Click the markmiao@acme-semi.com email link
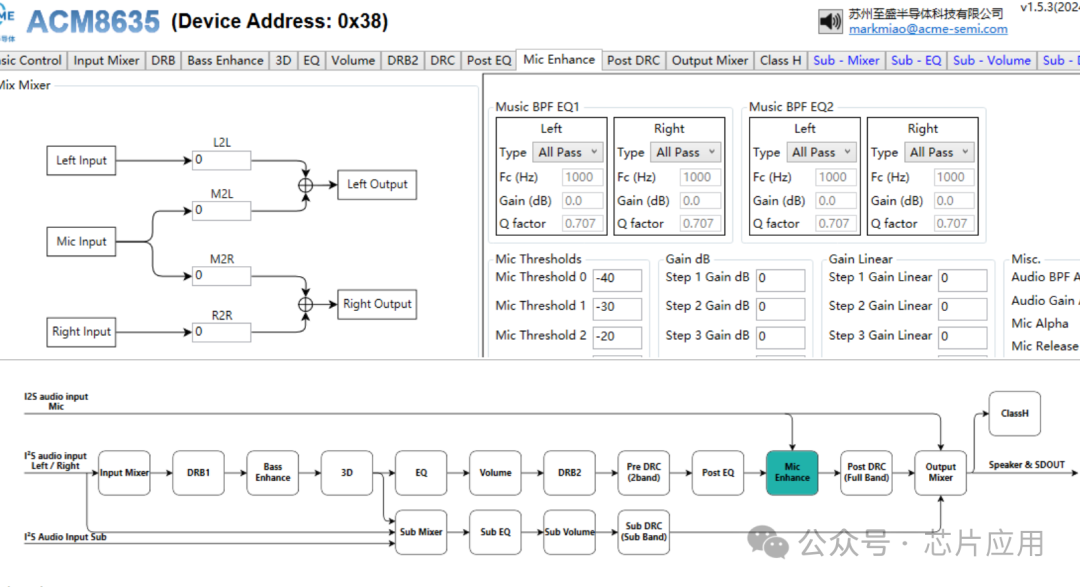This screenshot has width=1080, height=587. (928, 29)
